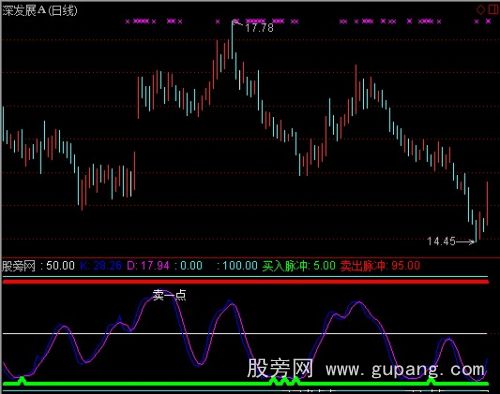Click the 卖一点 sell signal label
Screen dimensions: 500x394
[169, 295]
